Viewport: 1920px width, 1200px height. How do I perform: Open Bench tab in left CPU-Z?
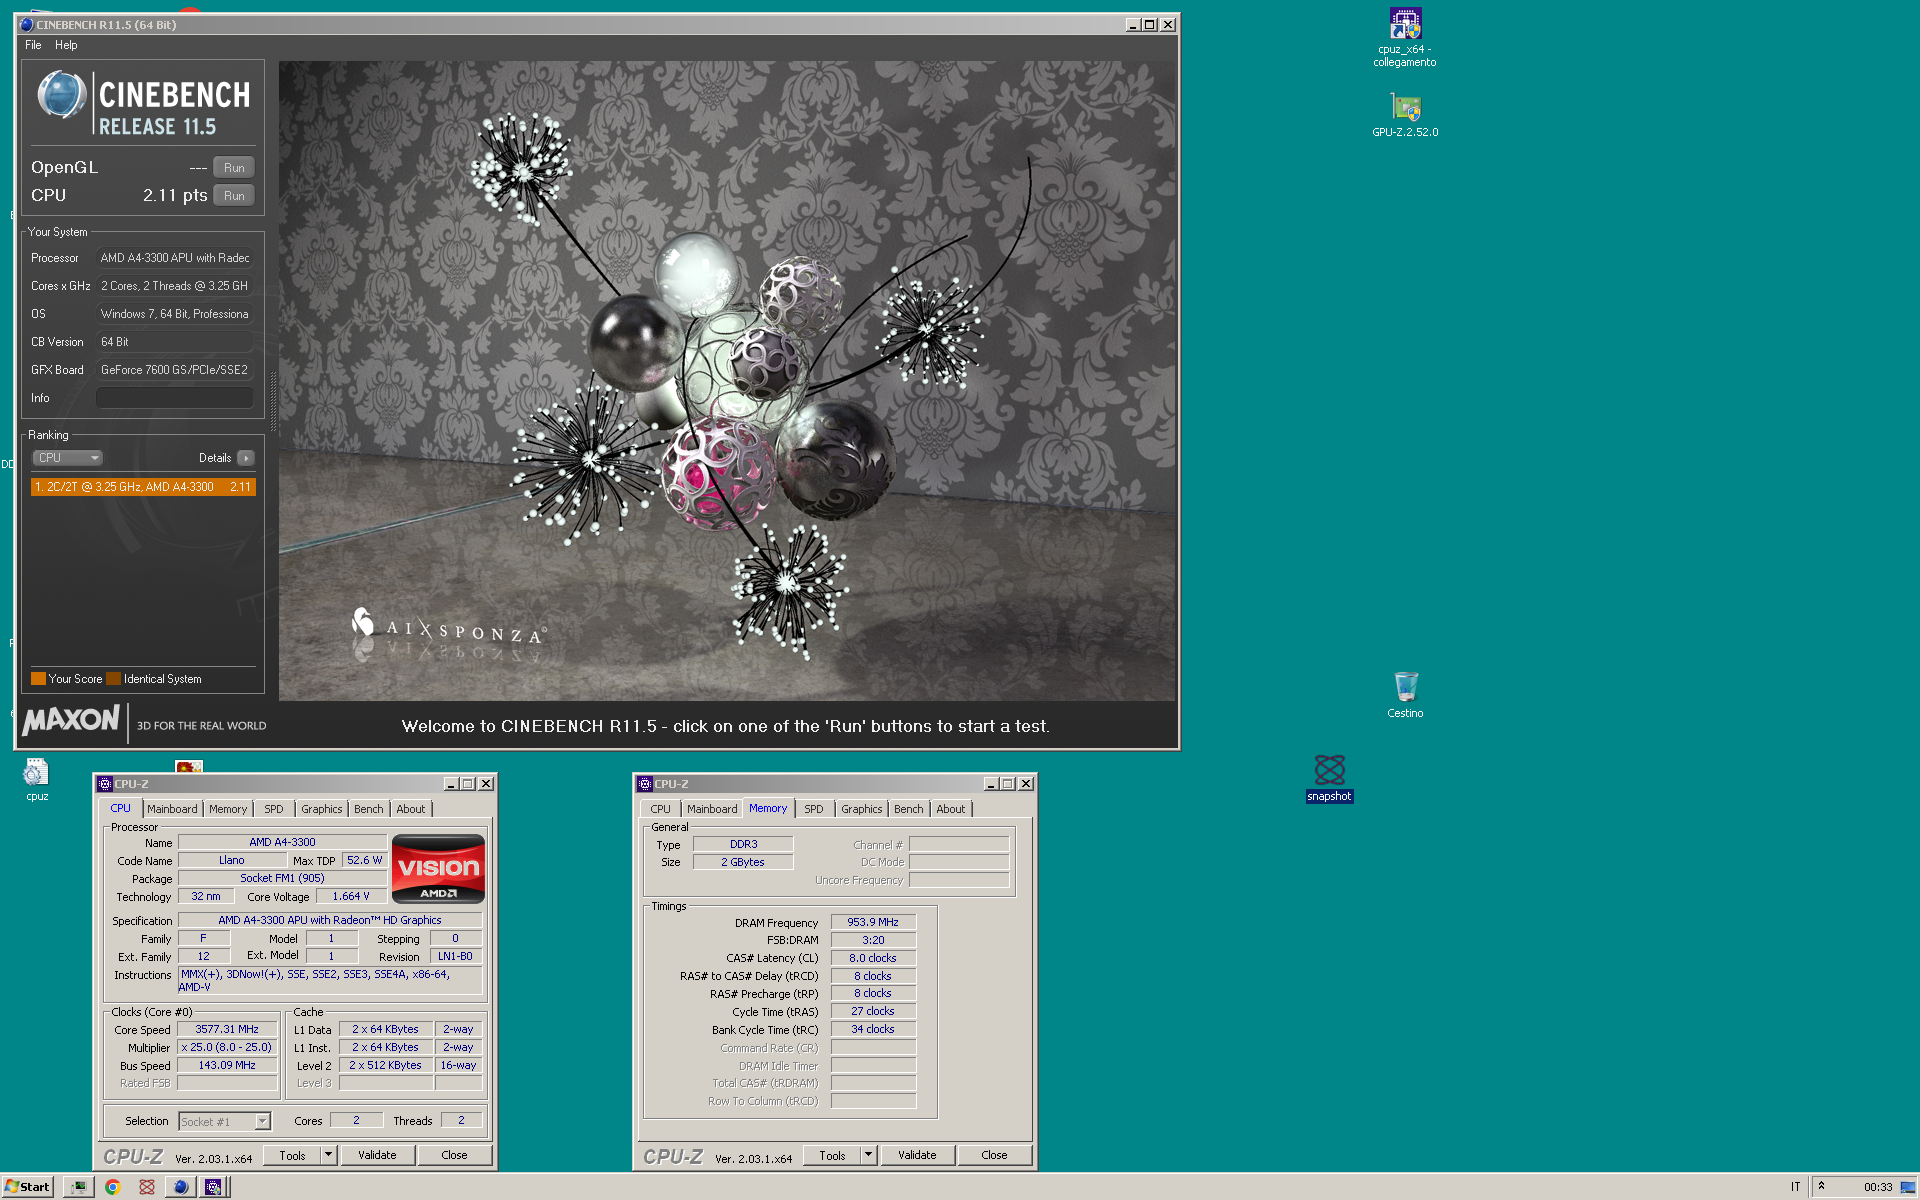click(x=369, y=809)
